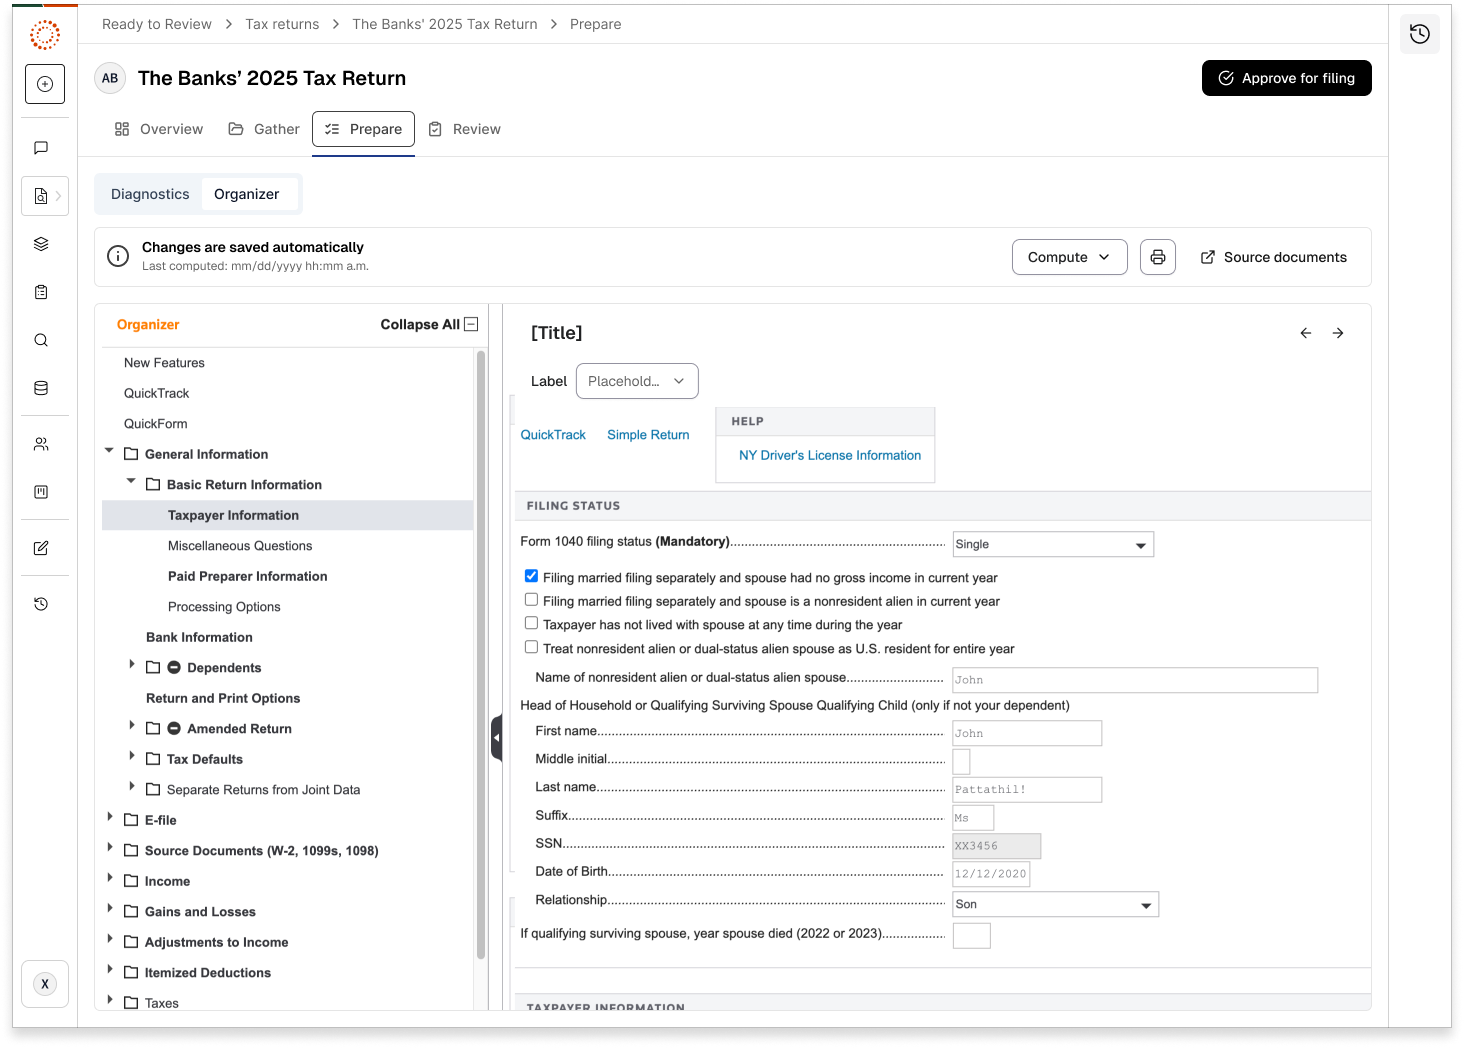Check spouse is a nonresident alien checkbox

pyautogui.click(x=531, y=600)
